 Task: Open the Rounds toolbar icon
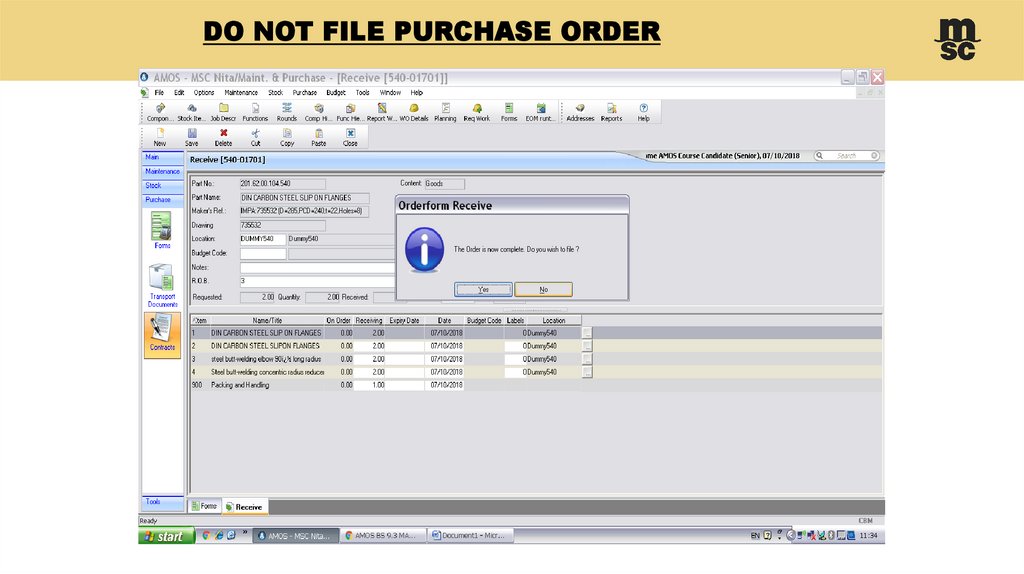point(287,111)
